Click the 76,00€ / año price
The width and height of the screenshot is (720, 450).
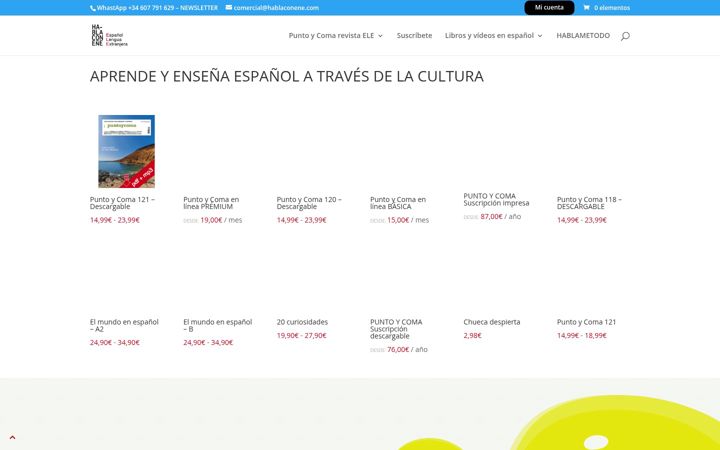(407, 349)
